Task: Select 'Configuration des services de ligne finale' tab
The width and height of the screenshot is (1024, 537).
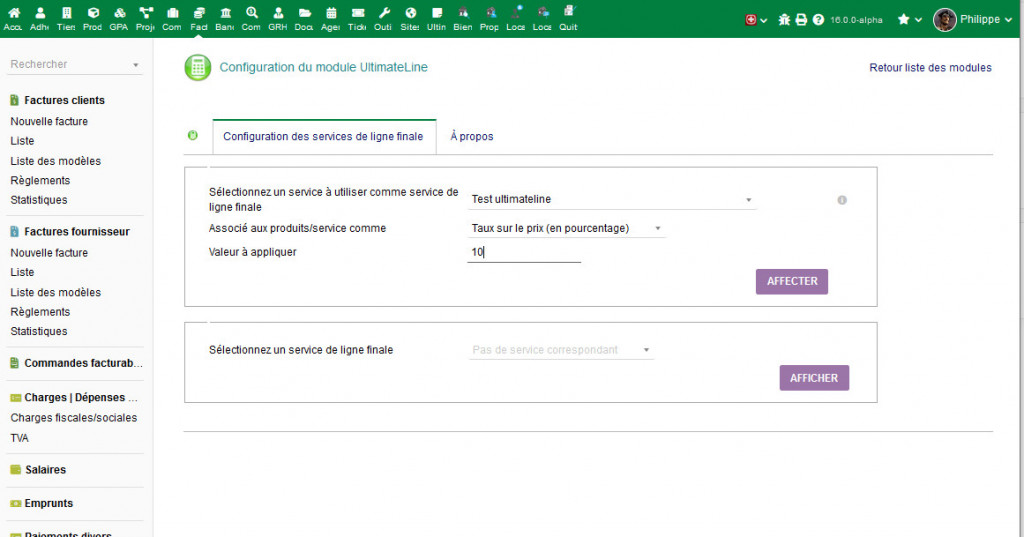Action: click(323, 137)
